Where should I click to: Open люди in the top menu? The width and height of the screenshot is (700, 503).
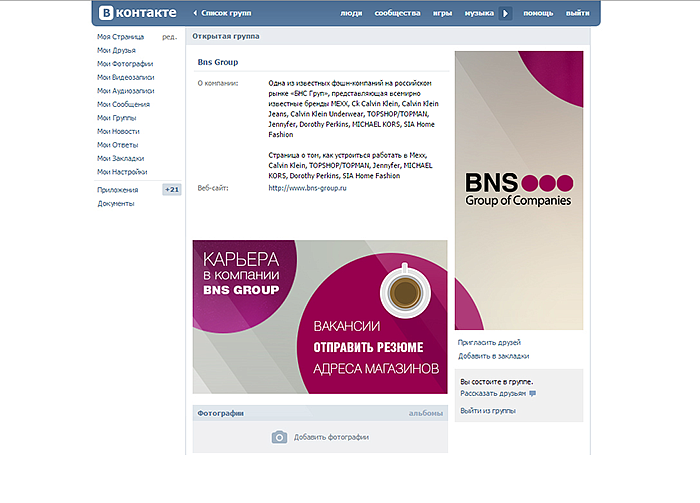pos(351,13)
